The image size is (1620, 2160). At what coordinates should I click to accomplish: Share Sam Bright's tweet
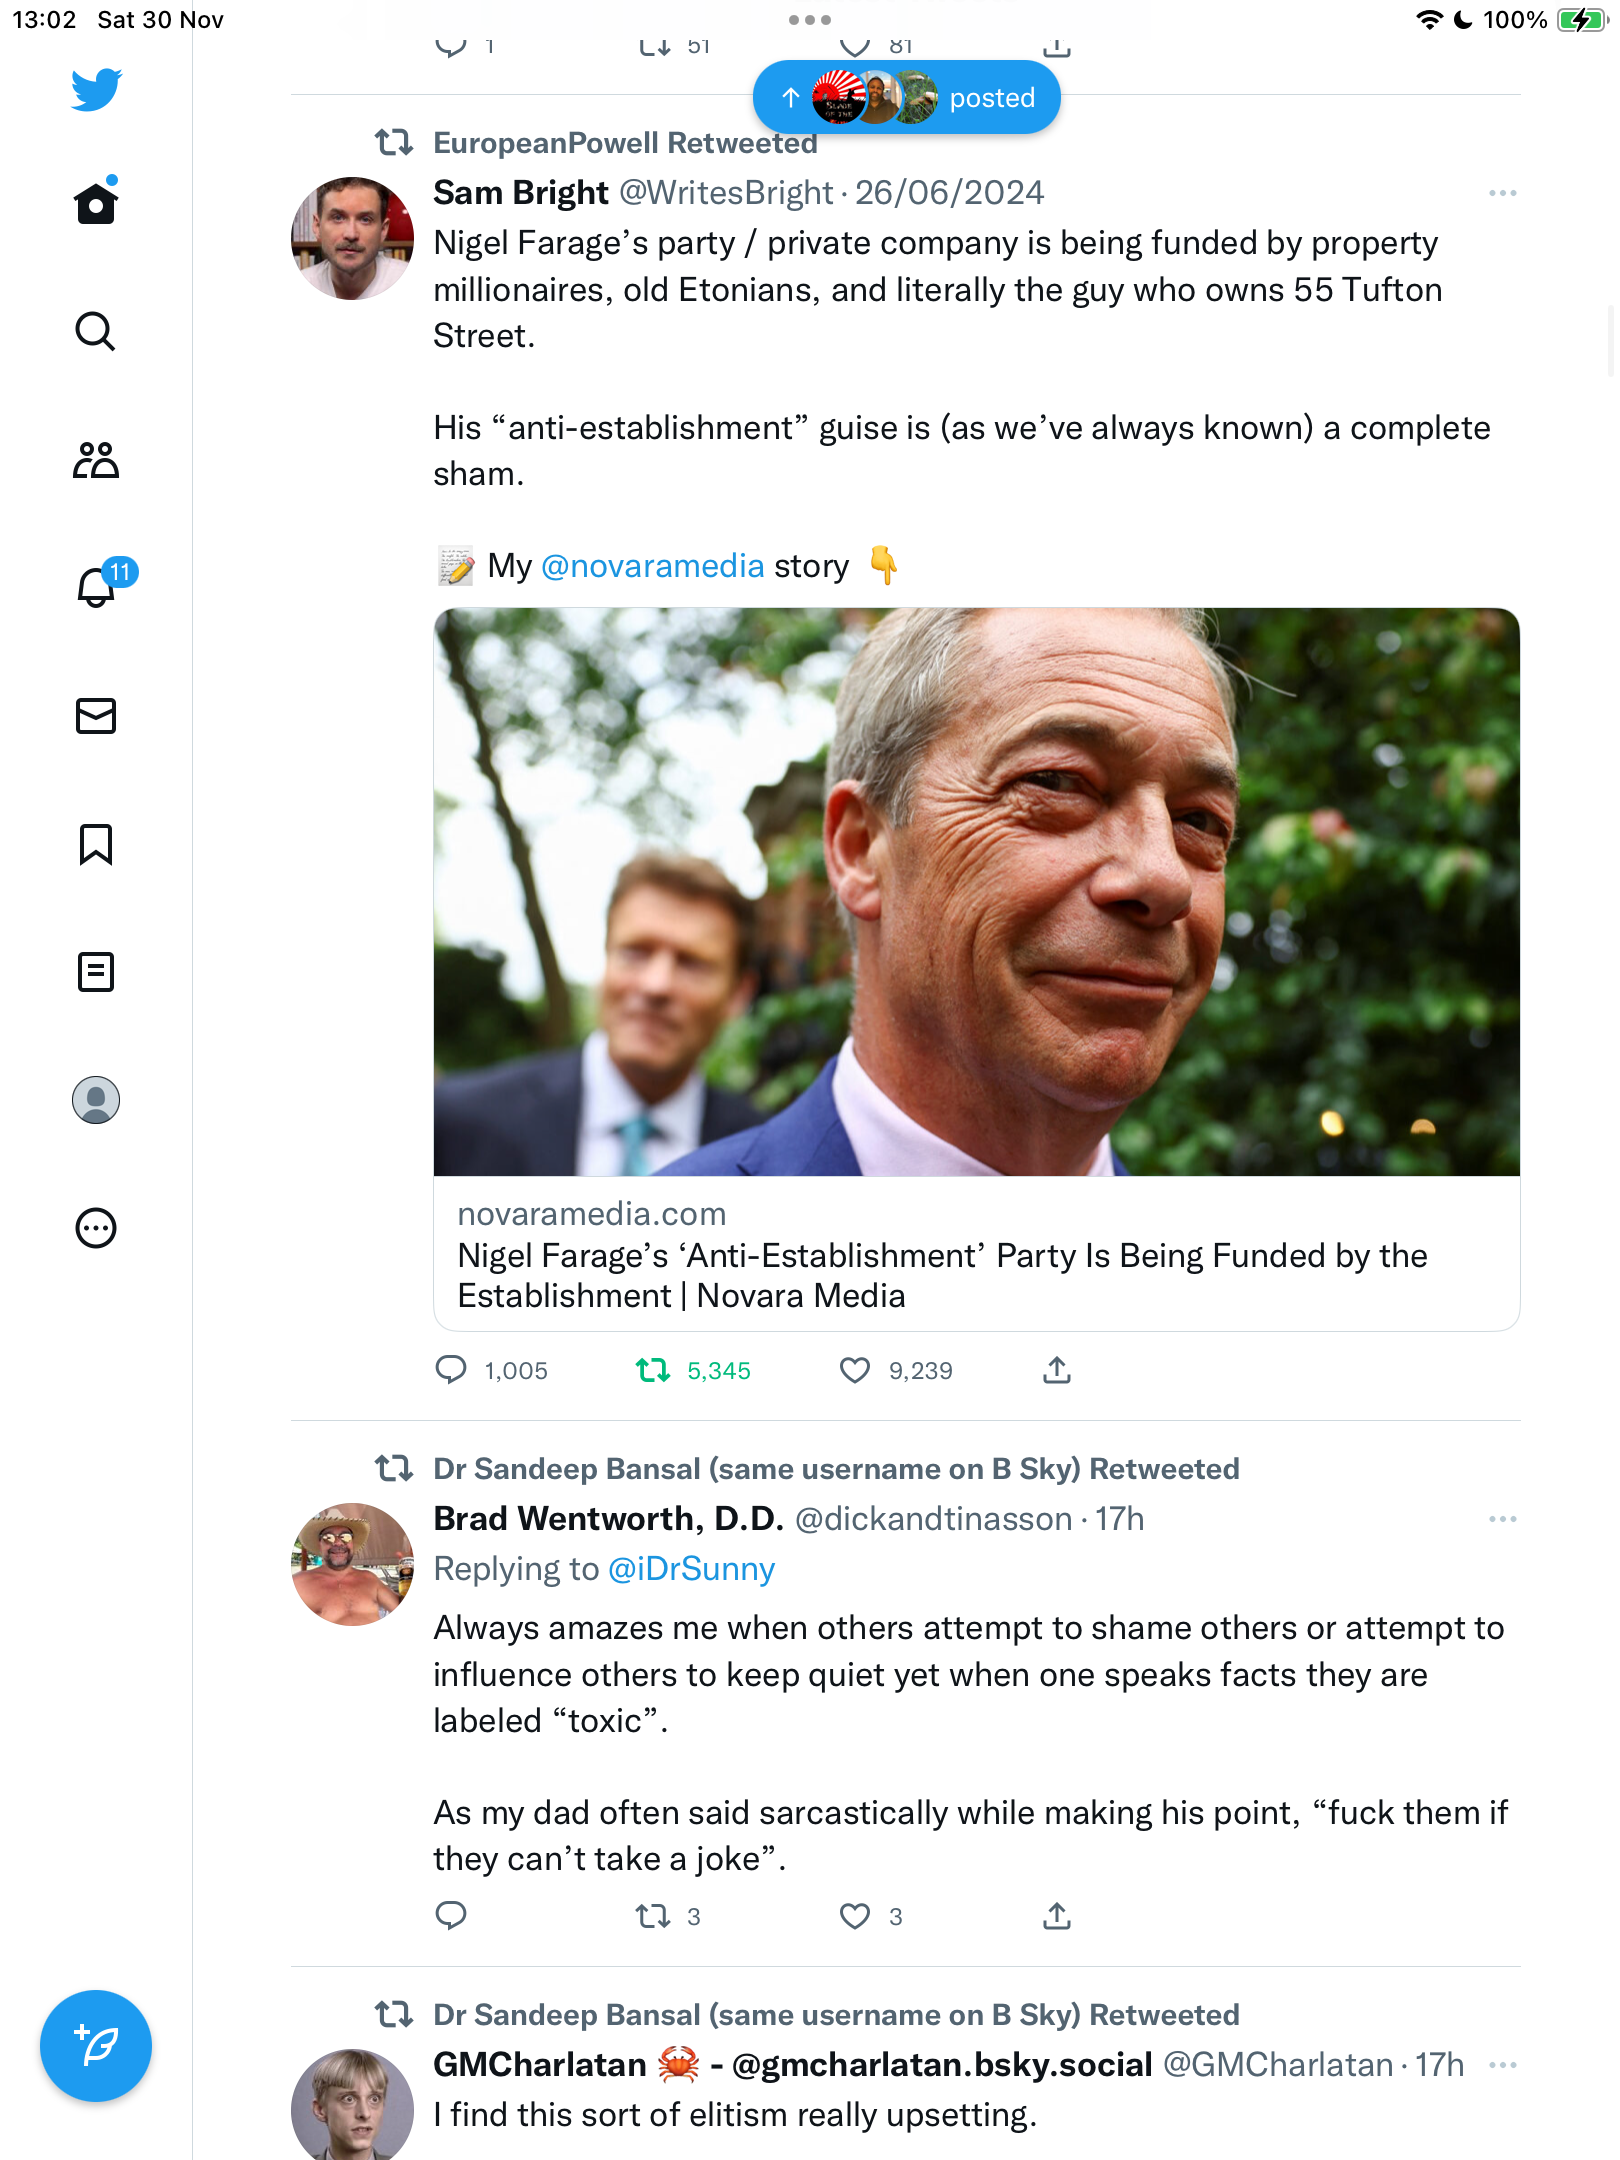[1057, 1370]
